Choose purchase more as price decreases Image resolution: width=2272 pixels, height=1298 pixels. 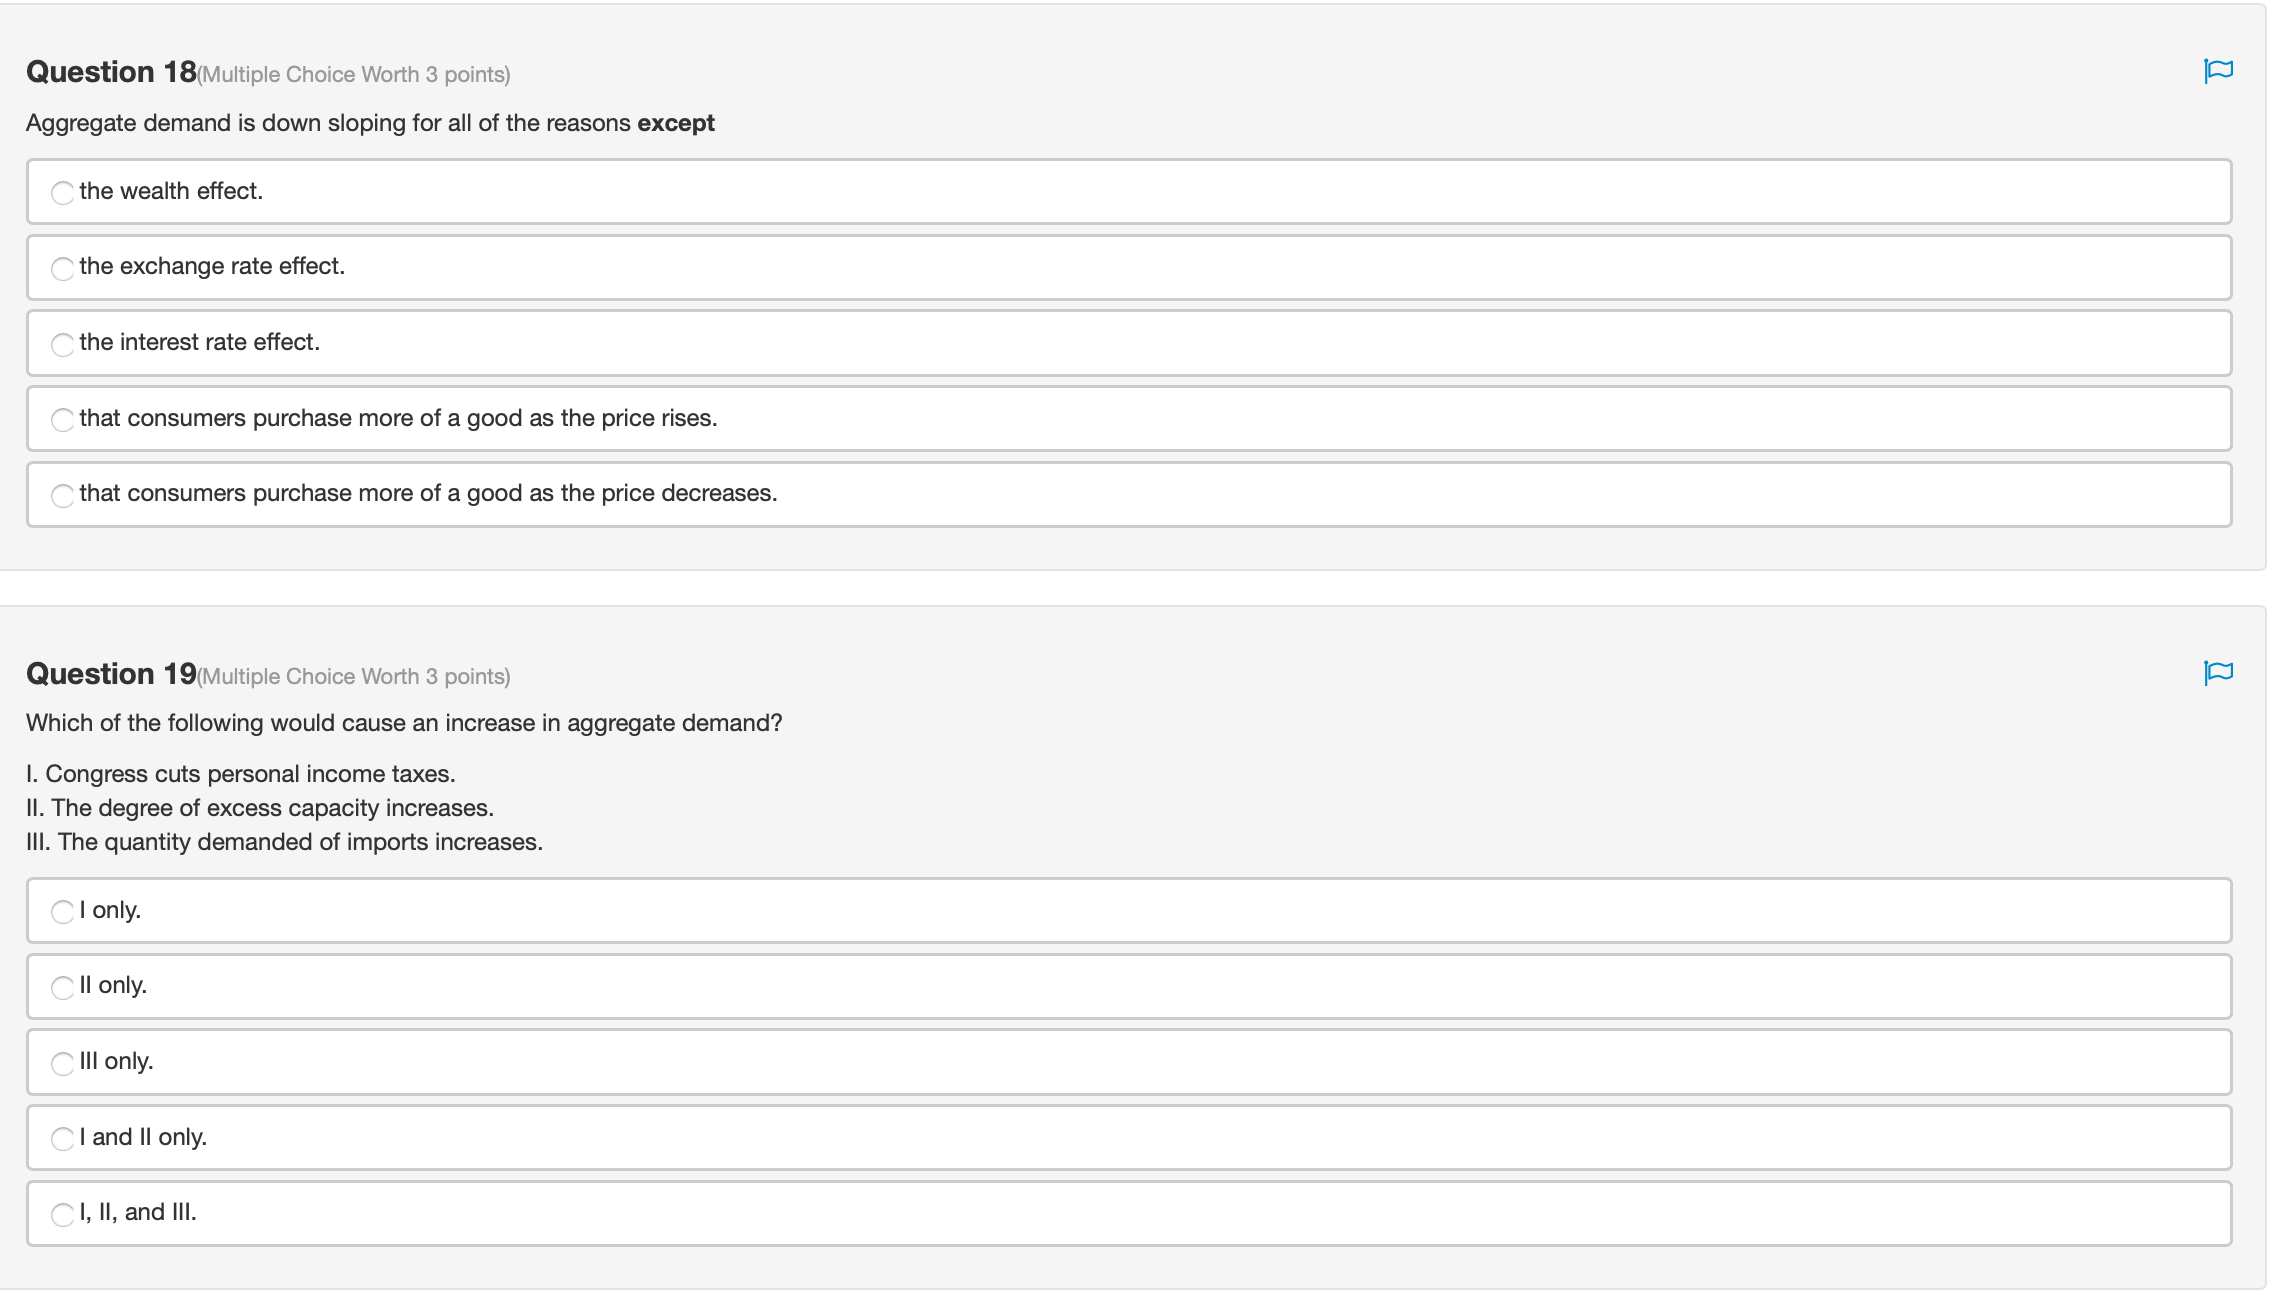point(63,495)
